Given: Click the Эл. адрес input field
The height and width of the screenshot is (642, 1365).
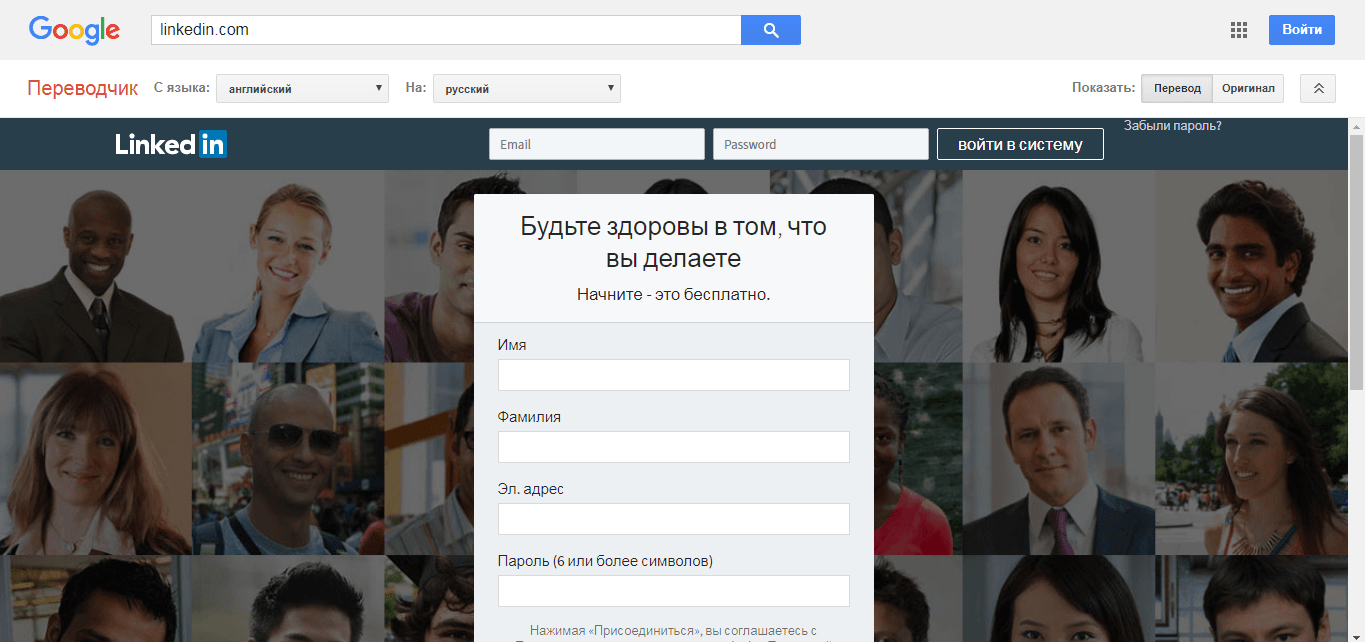Looking at the screenshot, I should coord(674,519).
